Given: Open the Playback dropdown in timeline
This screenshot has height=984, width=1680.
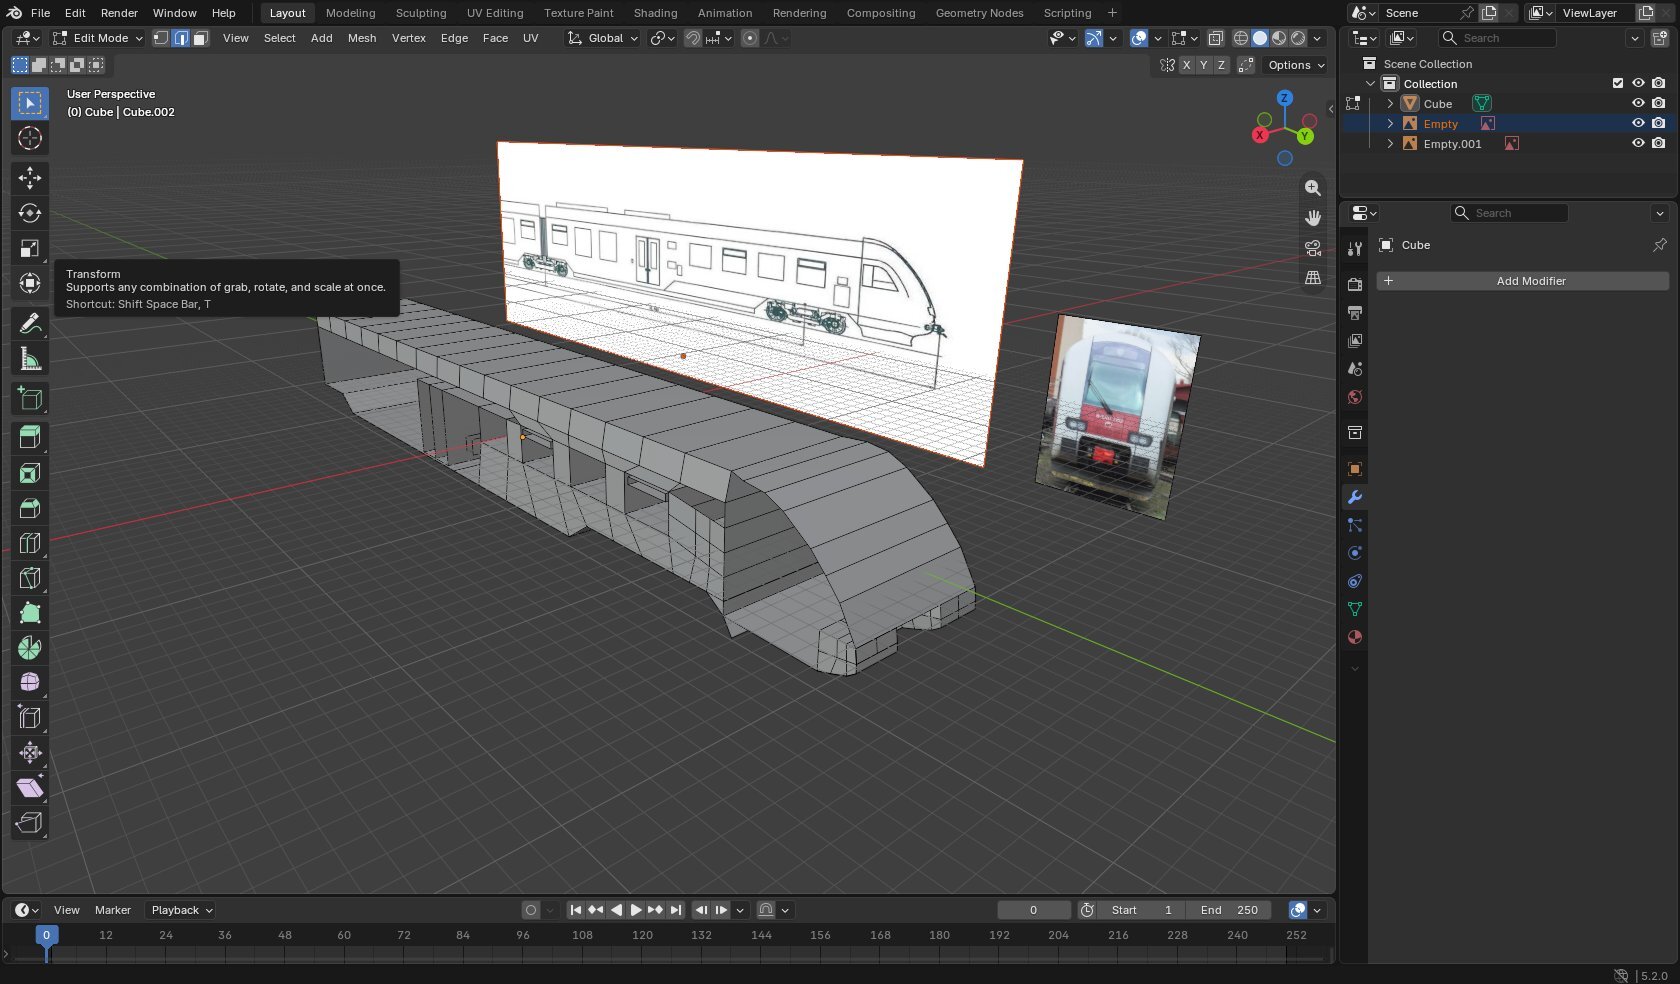Looking at the screenshot, I should pyautogui.click(x=182, y=910).
